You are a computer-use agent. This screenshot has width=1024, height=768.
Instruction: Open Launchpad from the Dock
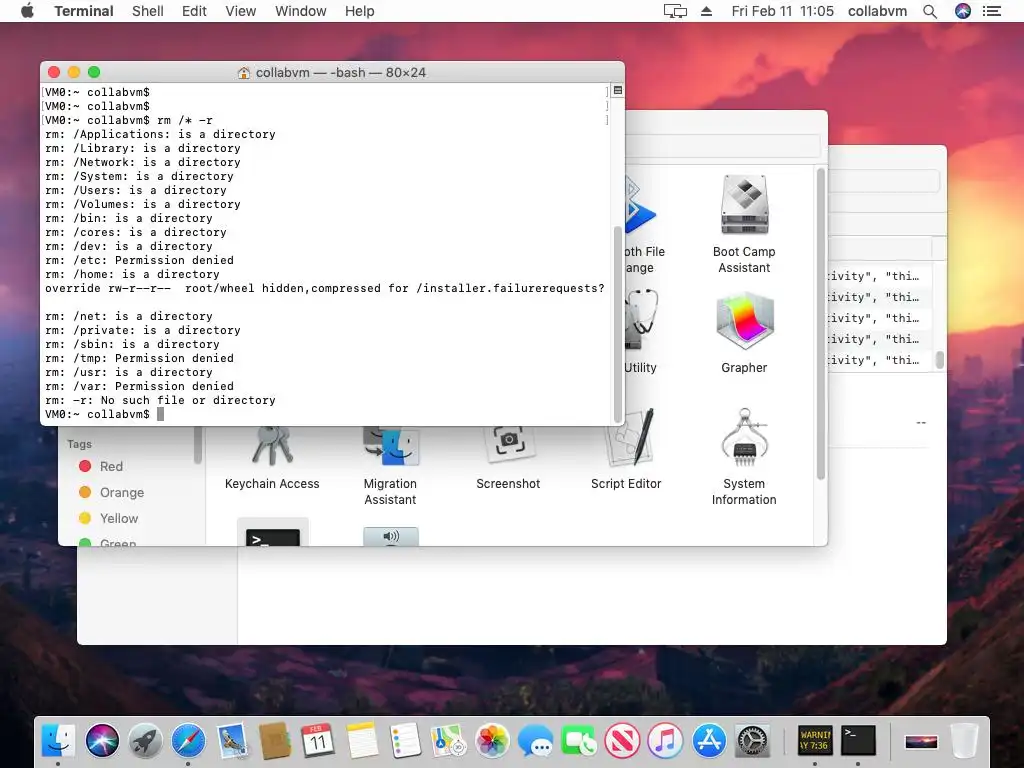click(145, 741)
